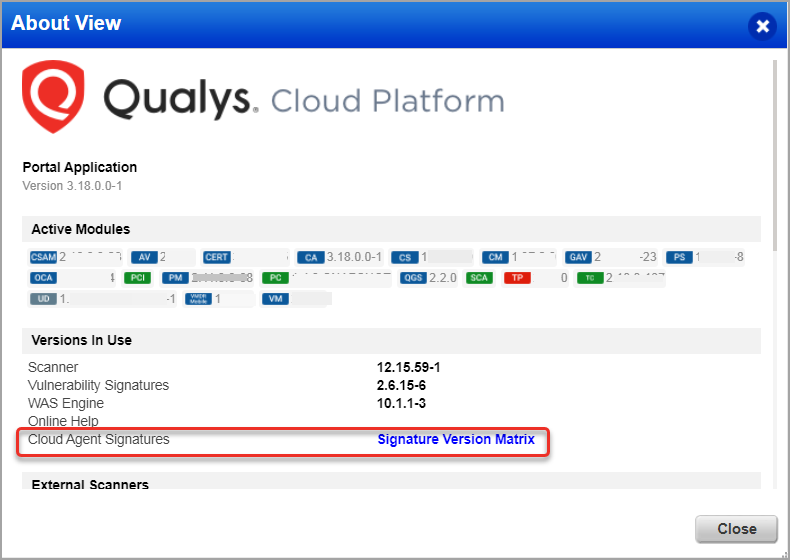Click the vertical scrollbar thumb

[x=775, y=155]
